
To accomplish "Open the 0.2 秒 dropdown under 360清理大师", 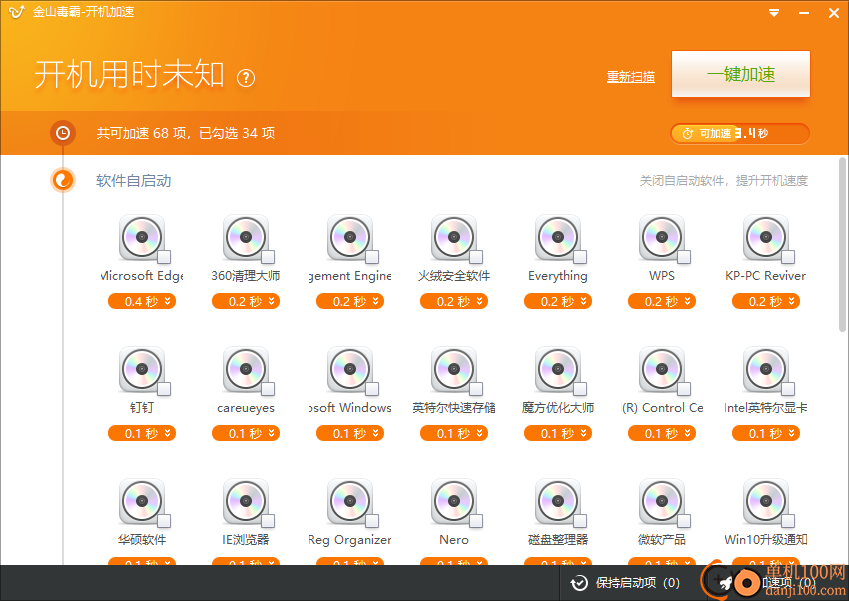I will [246, 301].
